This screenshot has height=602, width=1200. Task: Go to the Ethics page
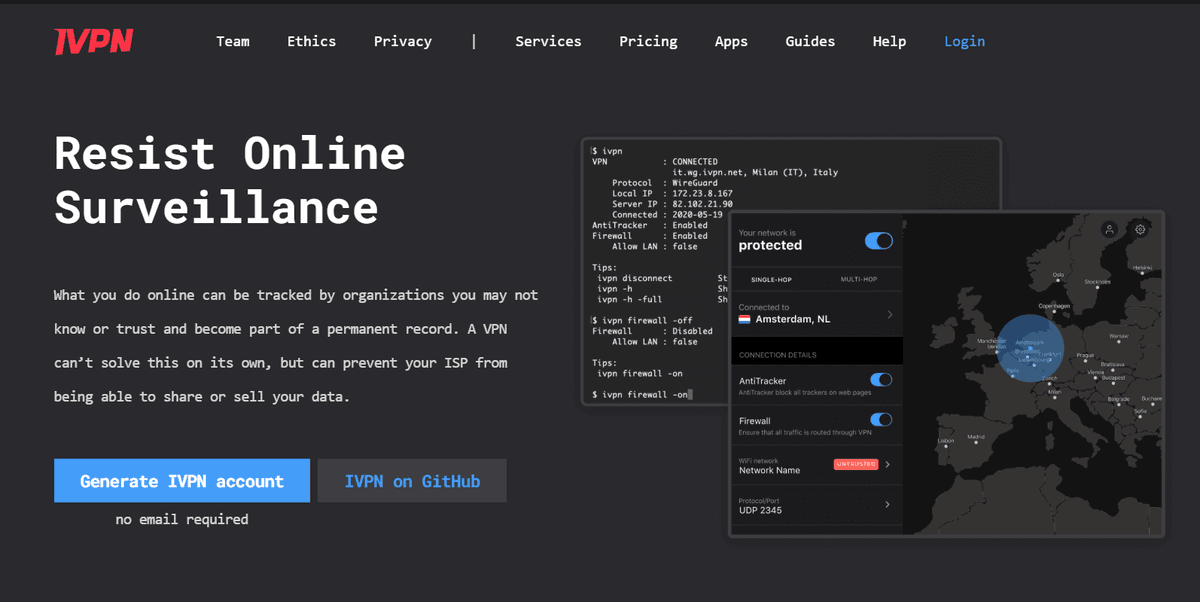(x=311, y=41)
